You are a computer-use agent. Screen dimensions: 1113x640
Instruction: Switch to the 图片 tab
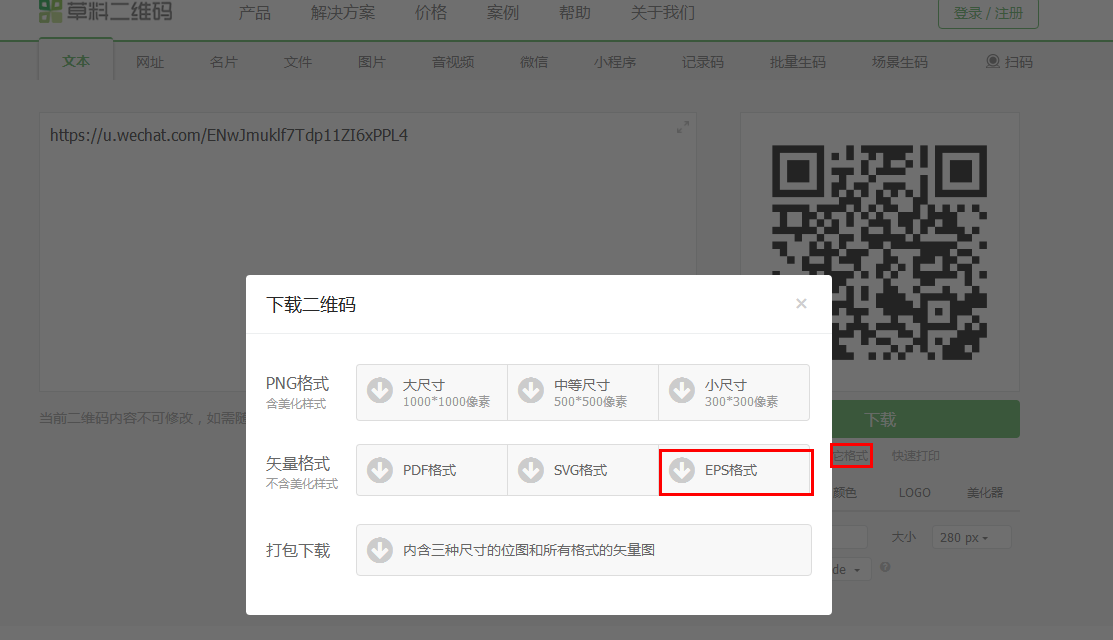point(371,62)
